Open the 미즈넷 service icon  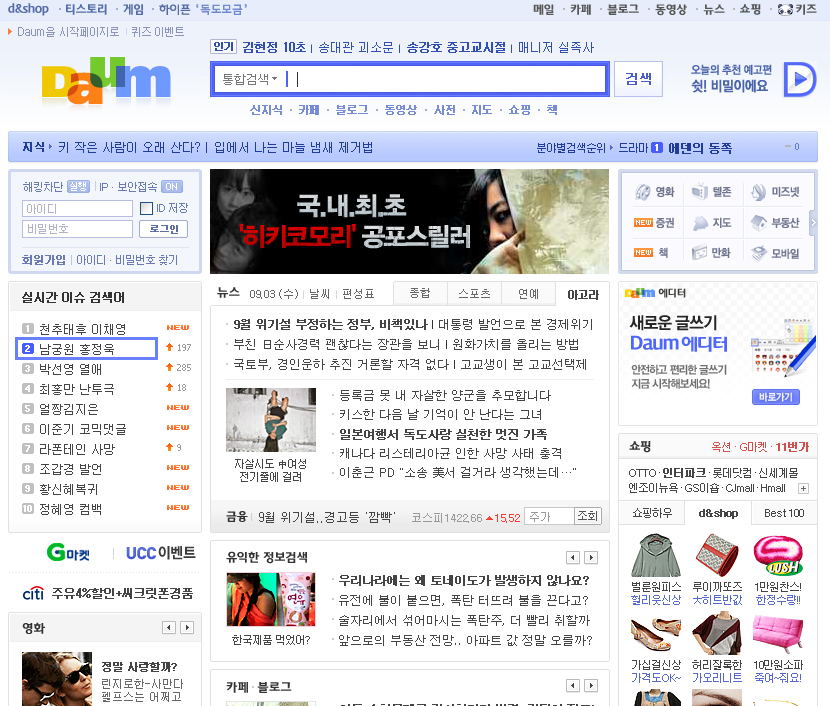(775, 192)
